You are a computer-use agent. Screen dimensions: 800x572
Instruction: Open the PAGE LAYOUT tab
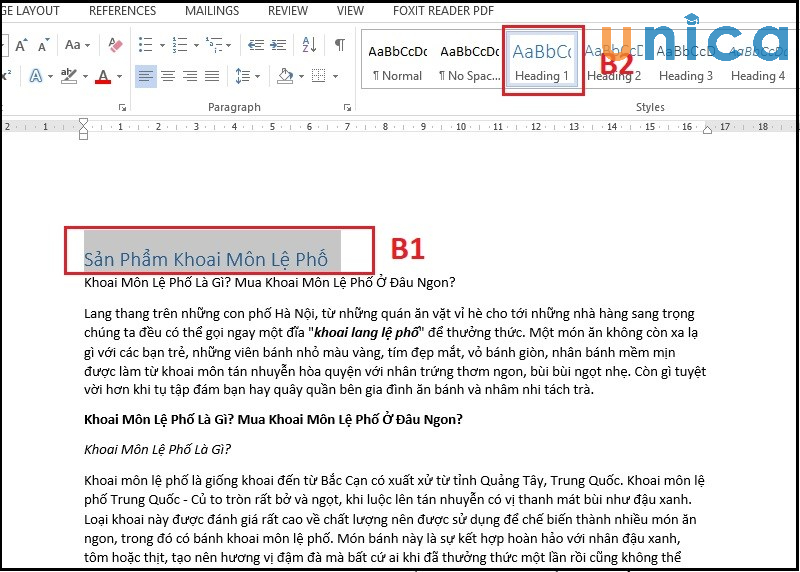30,11
